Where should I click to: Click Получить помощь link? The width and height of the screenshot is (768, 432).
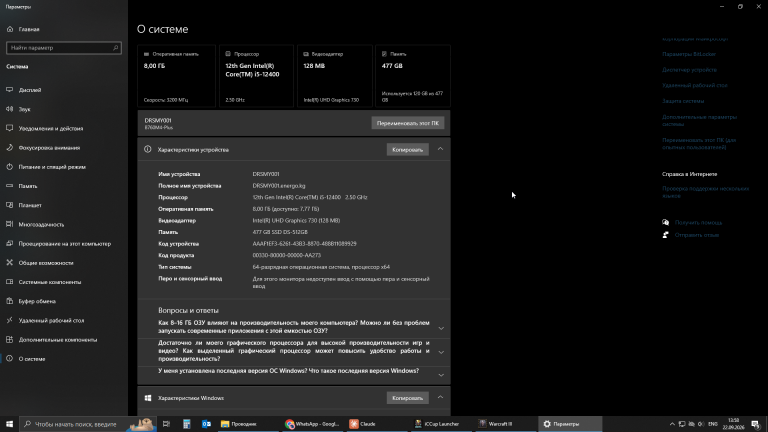698,222
